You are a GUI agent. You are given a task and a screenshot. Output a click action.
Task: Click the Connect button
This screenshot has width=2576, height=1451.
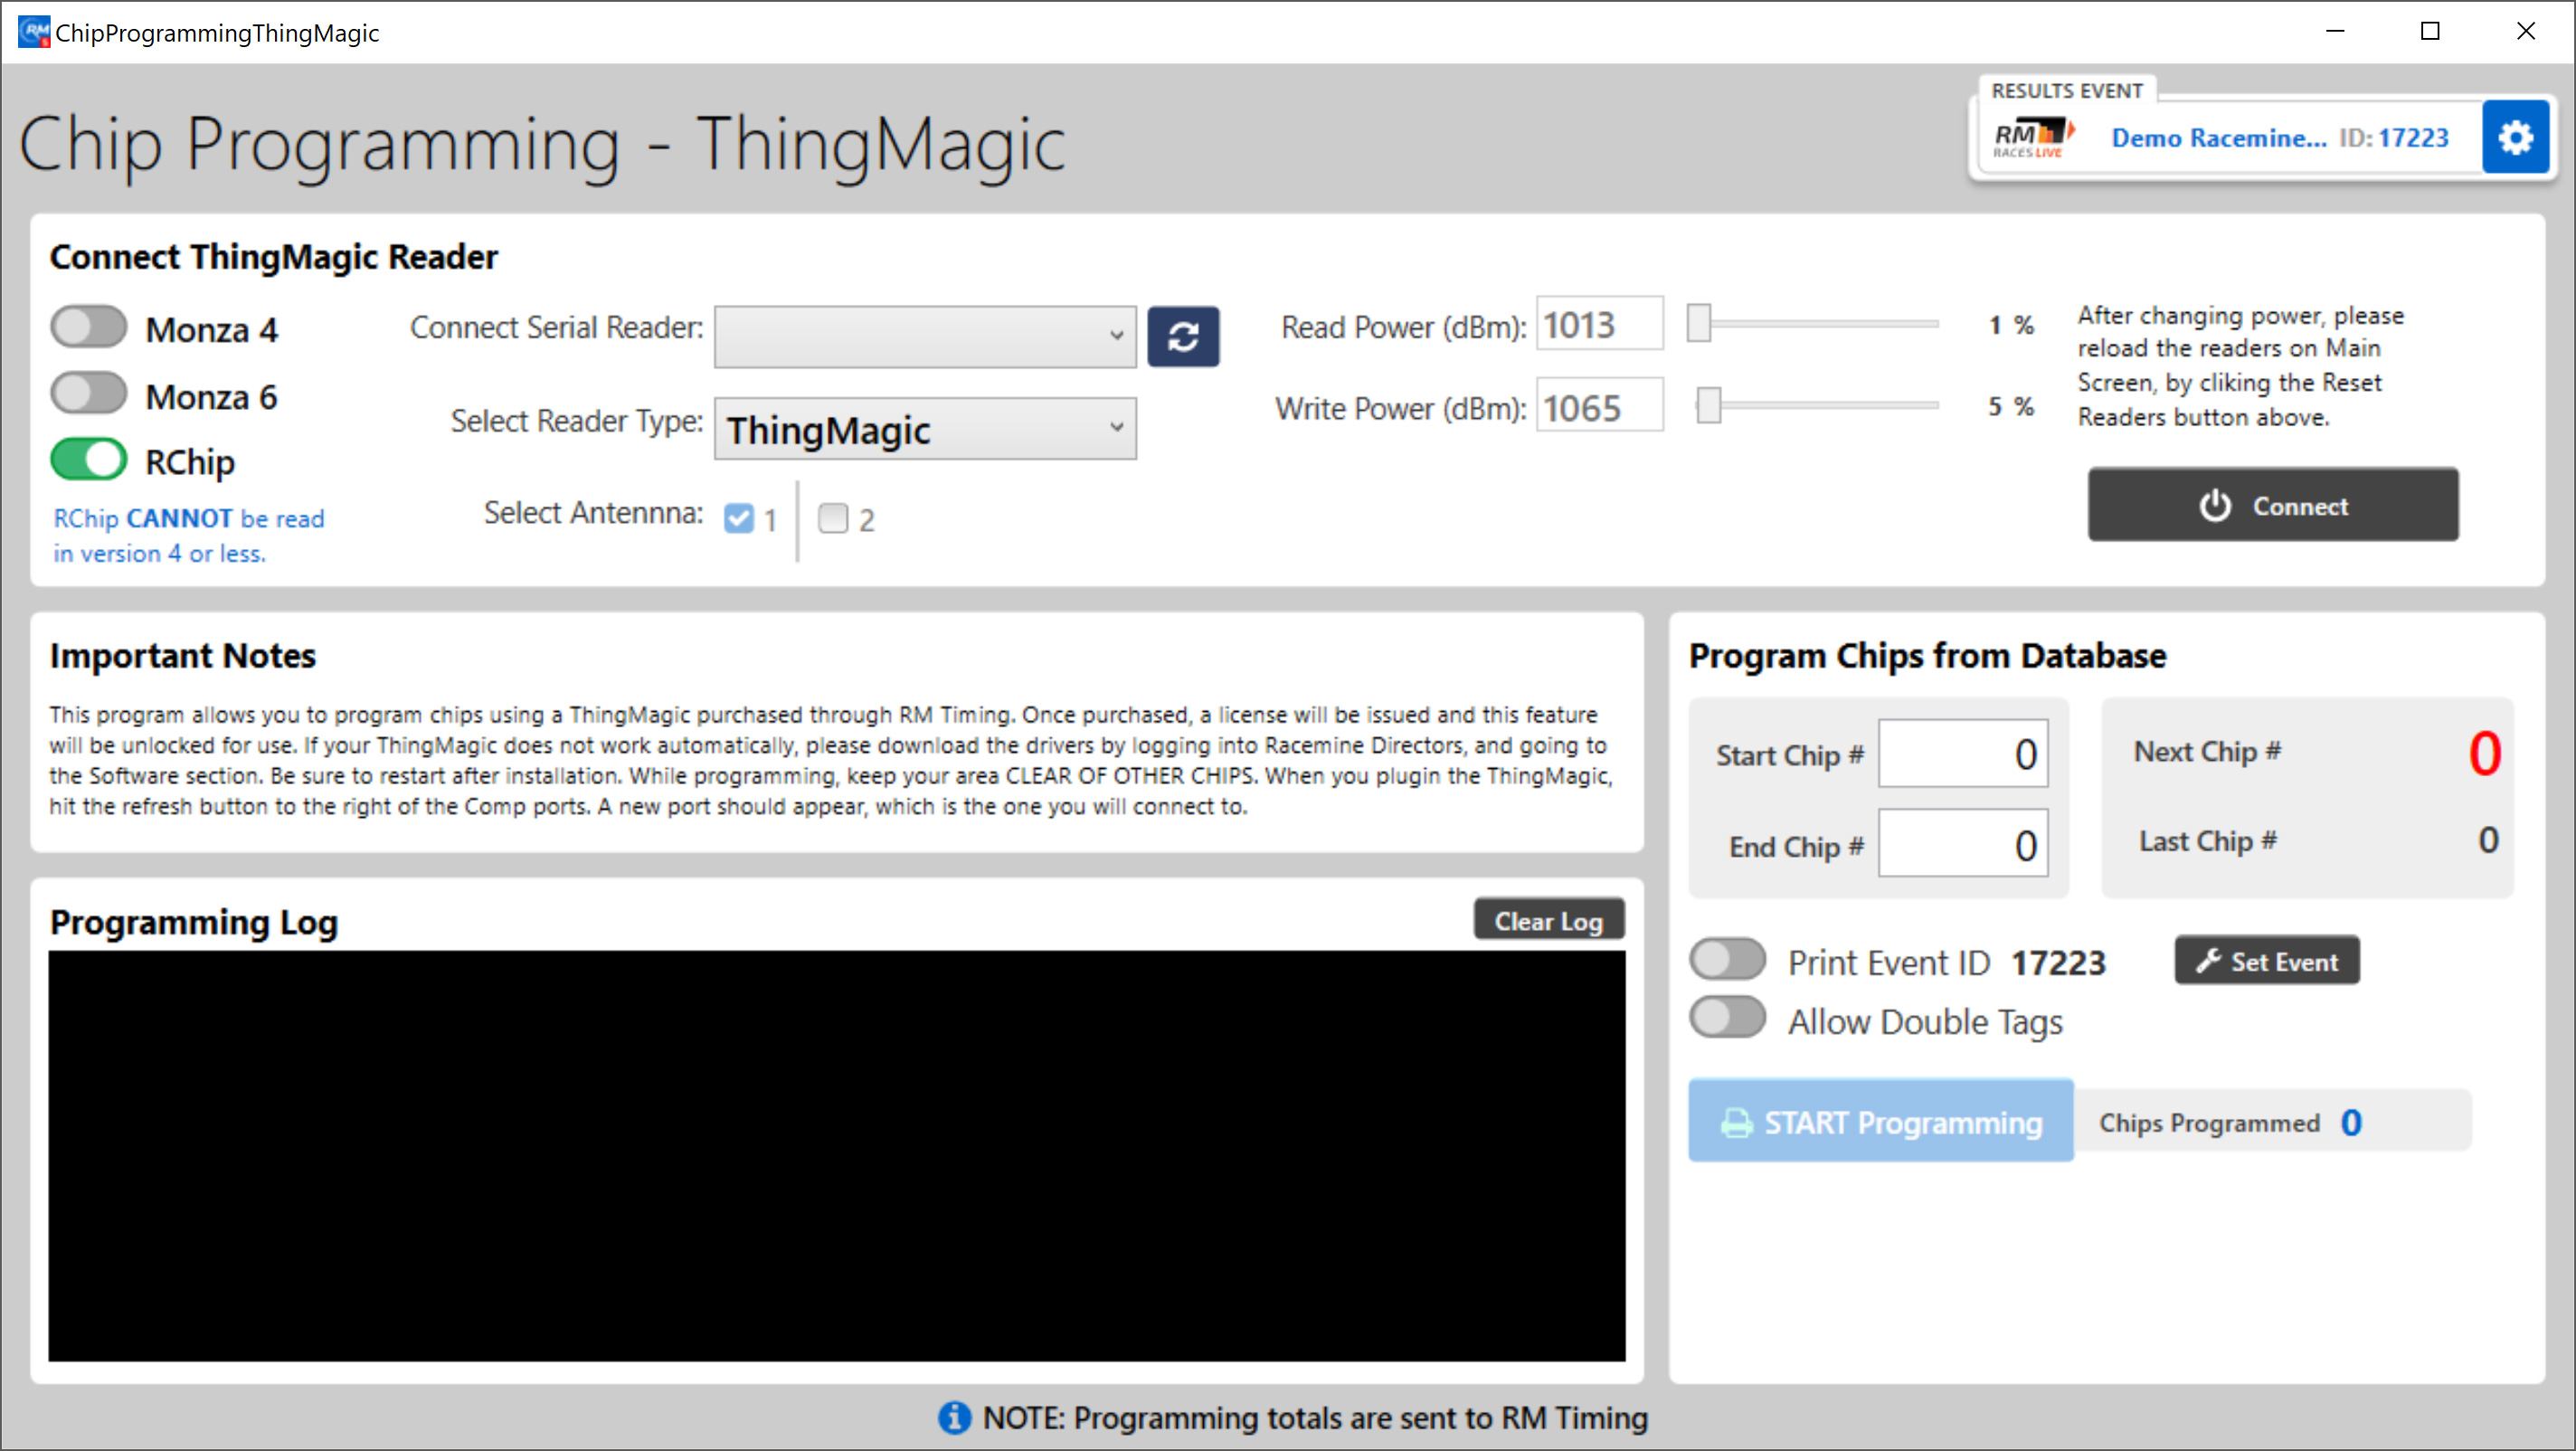pos(2272,505)
